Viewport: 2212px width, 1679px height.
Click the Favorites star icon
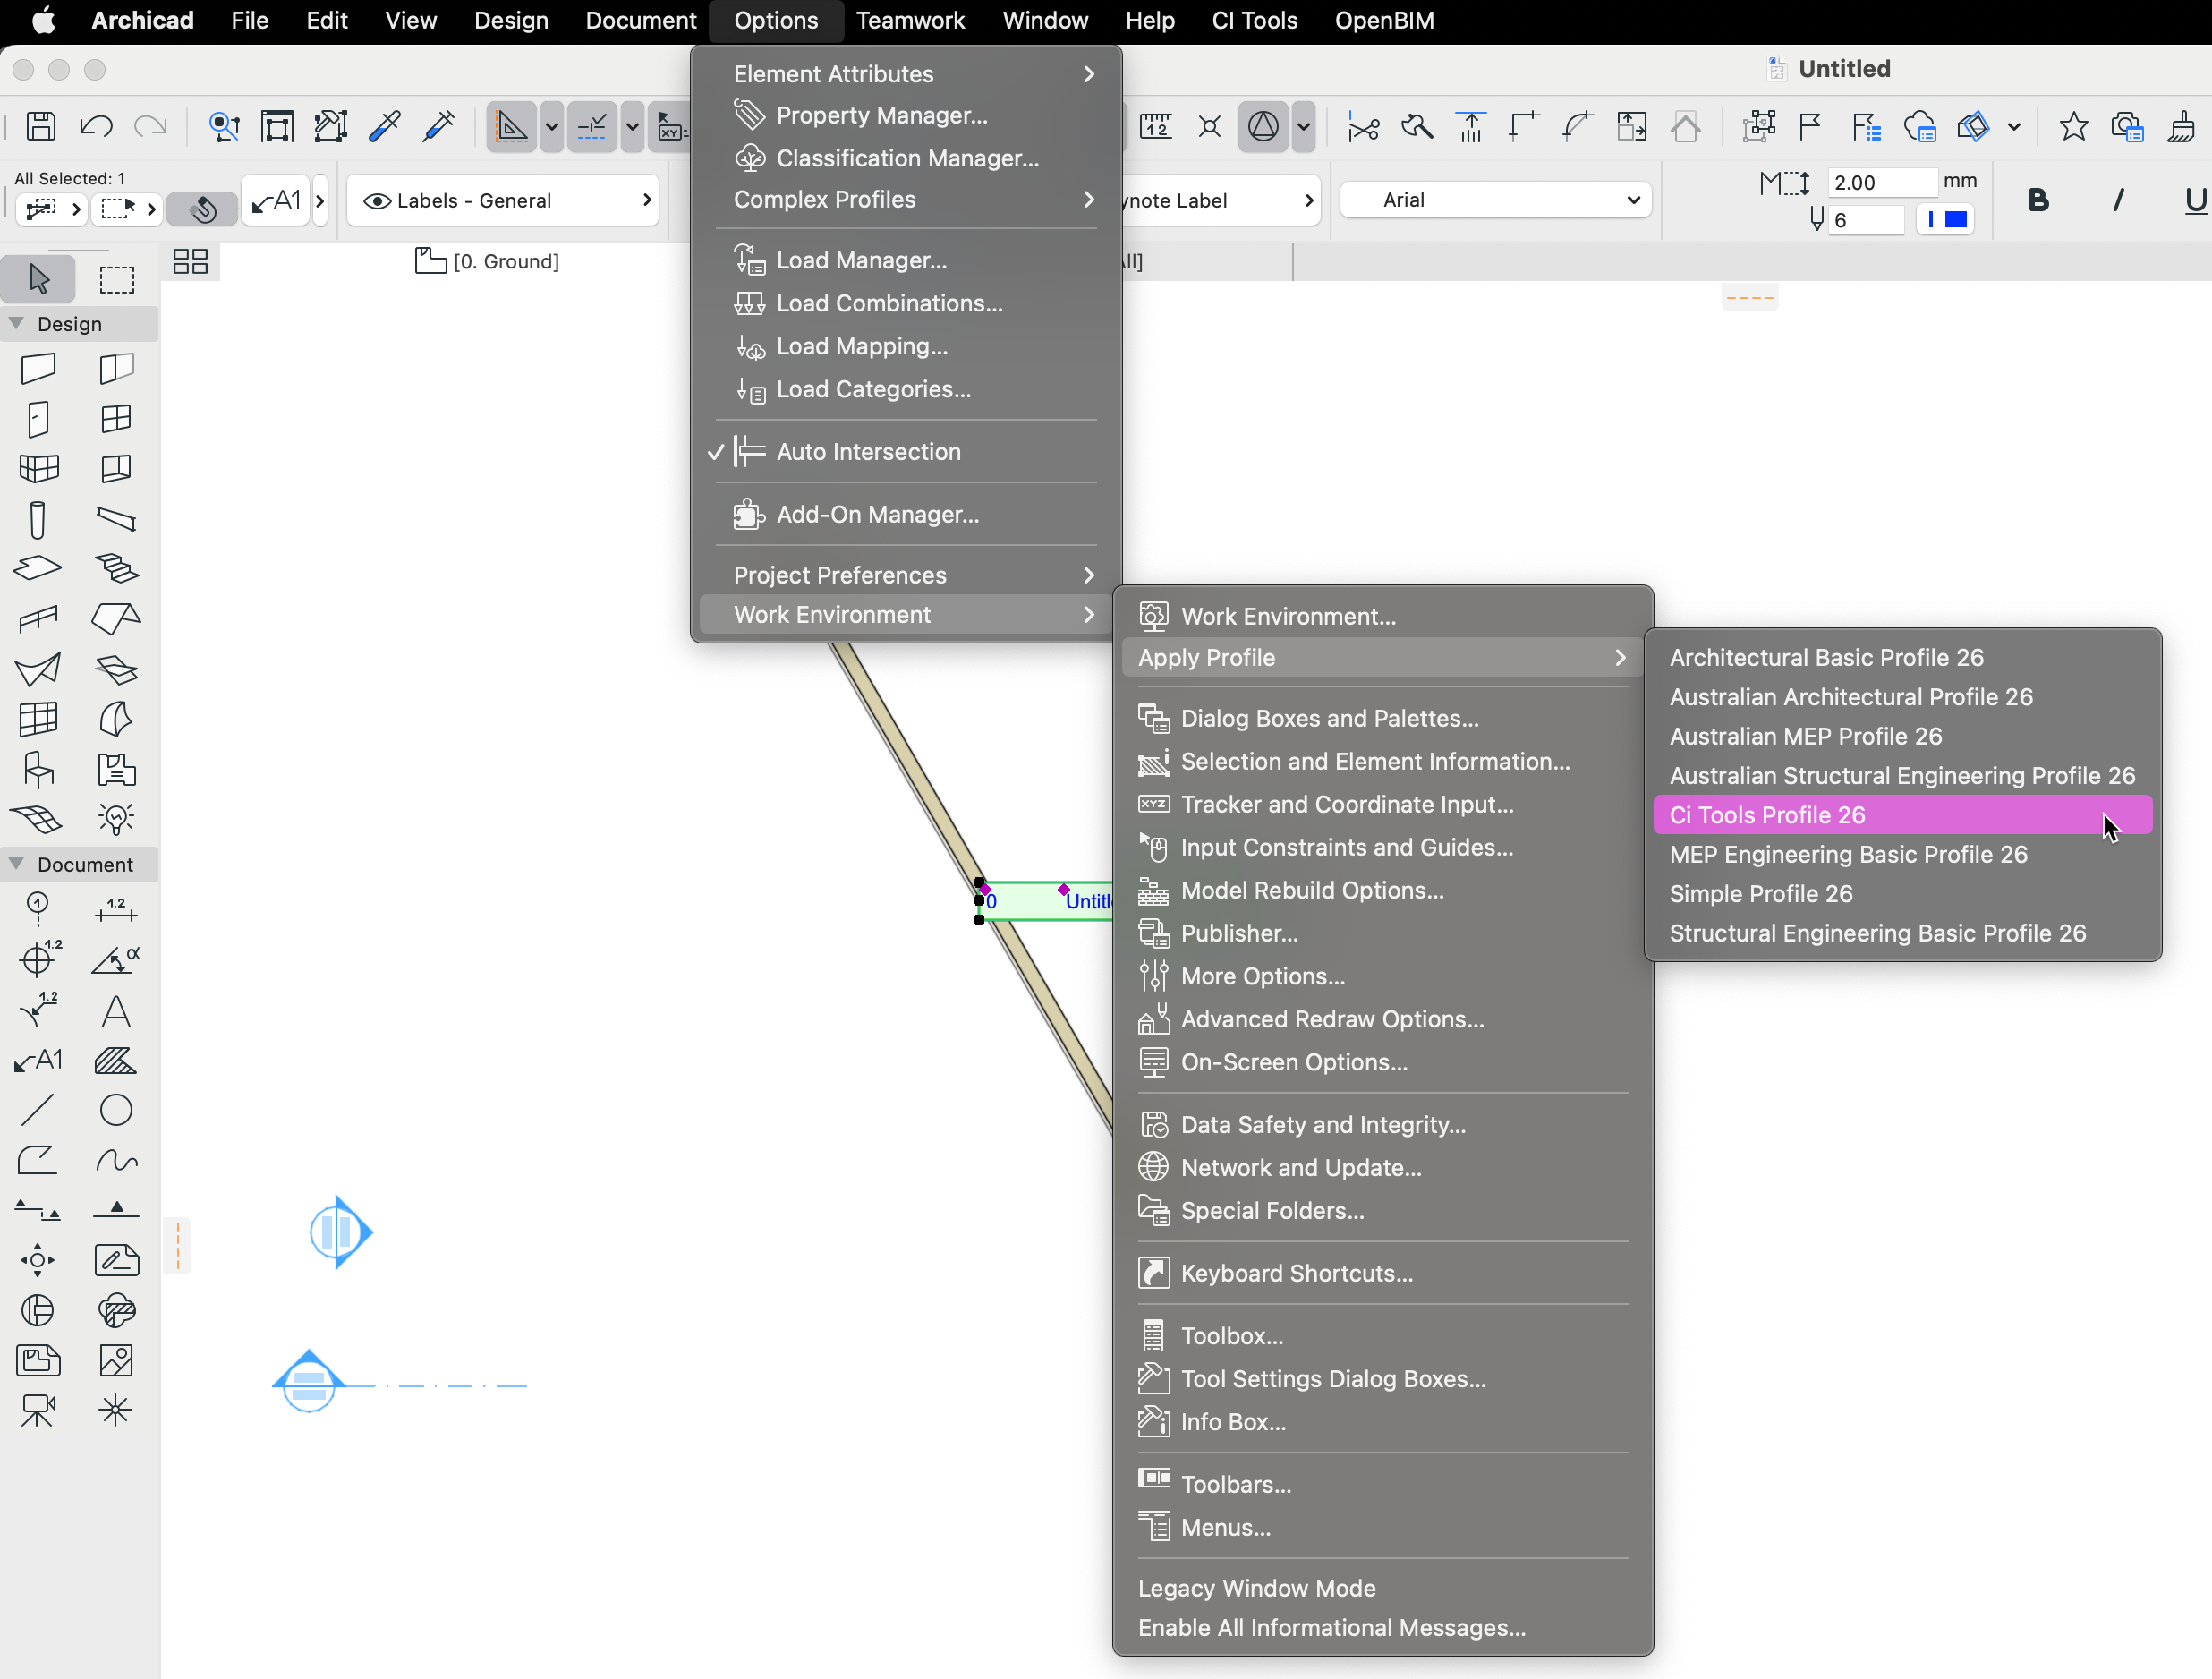[2073, 127]
